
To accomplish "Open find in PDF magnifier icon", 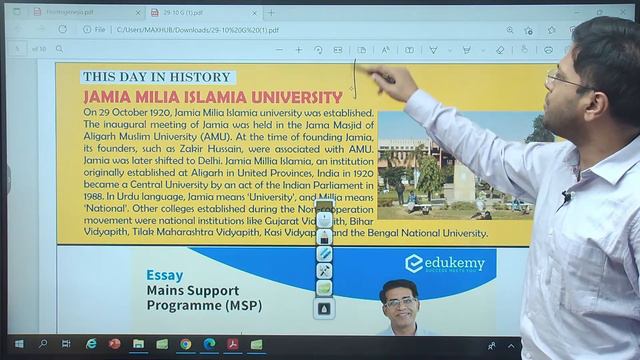I will (60, 49).
